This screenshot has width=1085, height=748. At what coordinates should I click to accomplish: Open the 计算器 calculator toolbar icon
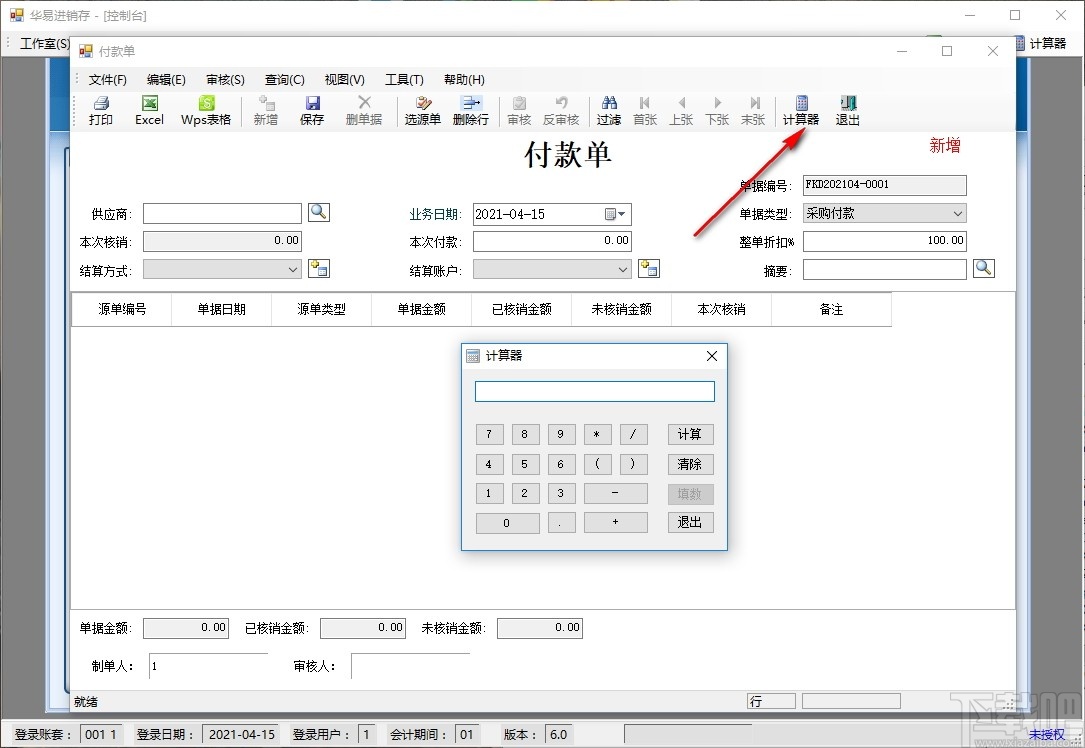click(799, 110)
